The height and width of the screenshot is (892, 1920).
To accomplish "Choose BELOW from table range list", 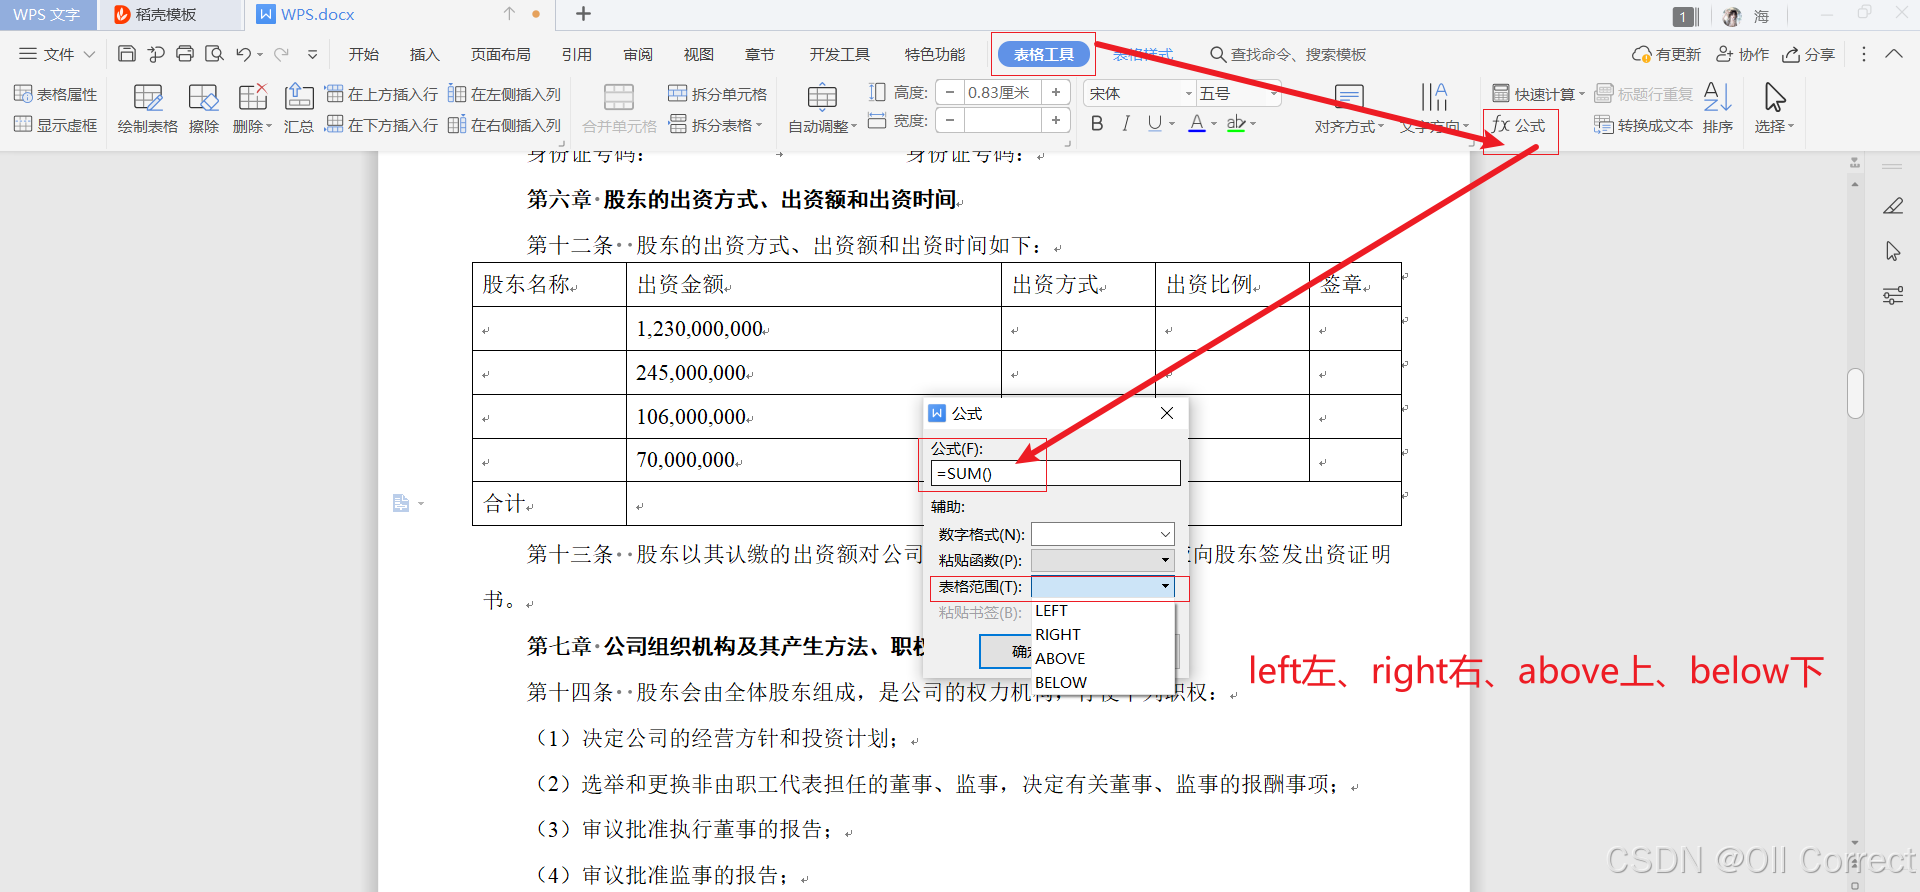I will point(1102,683).
